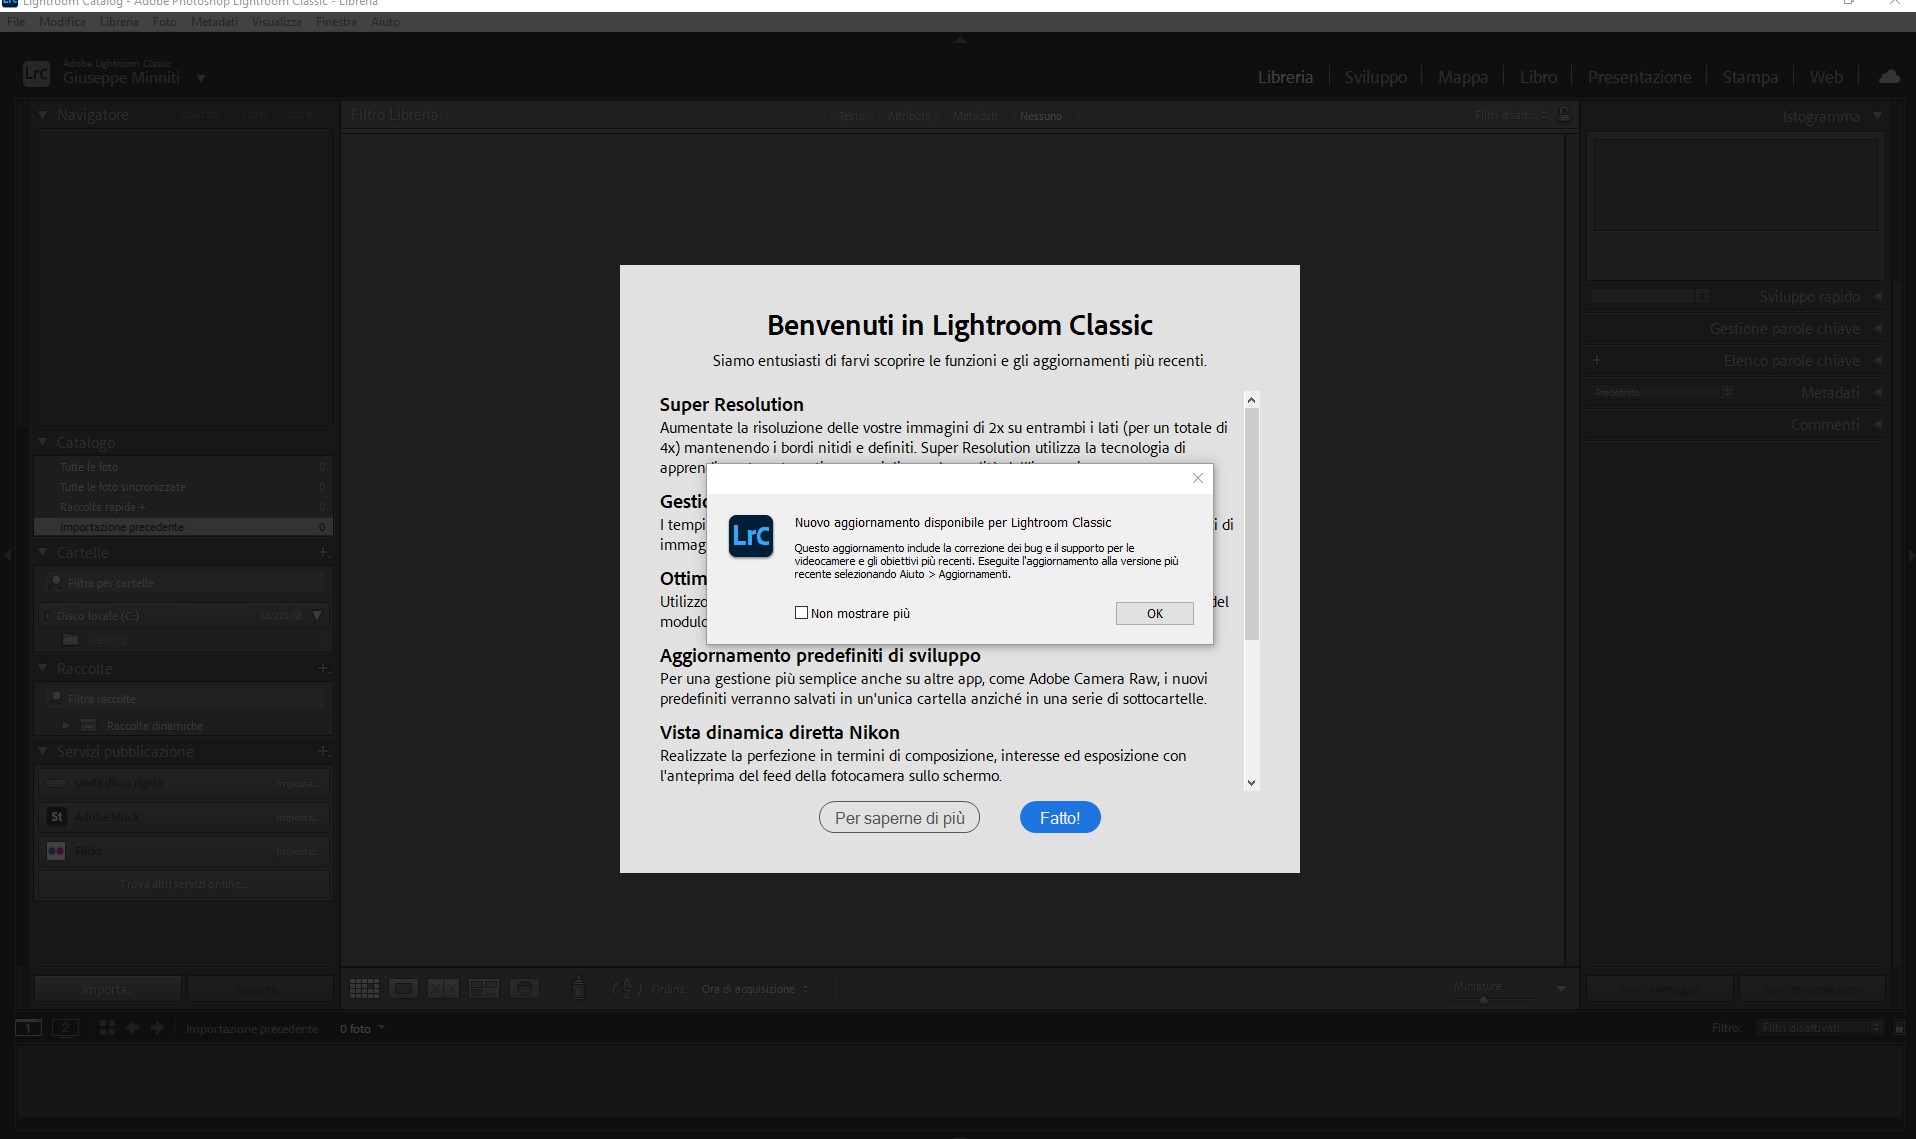Click the Filtra per cartelle search field
The image size is (1916, 1139).
click(184, 582)
